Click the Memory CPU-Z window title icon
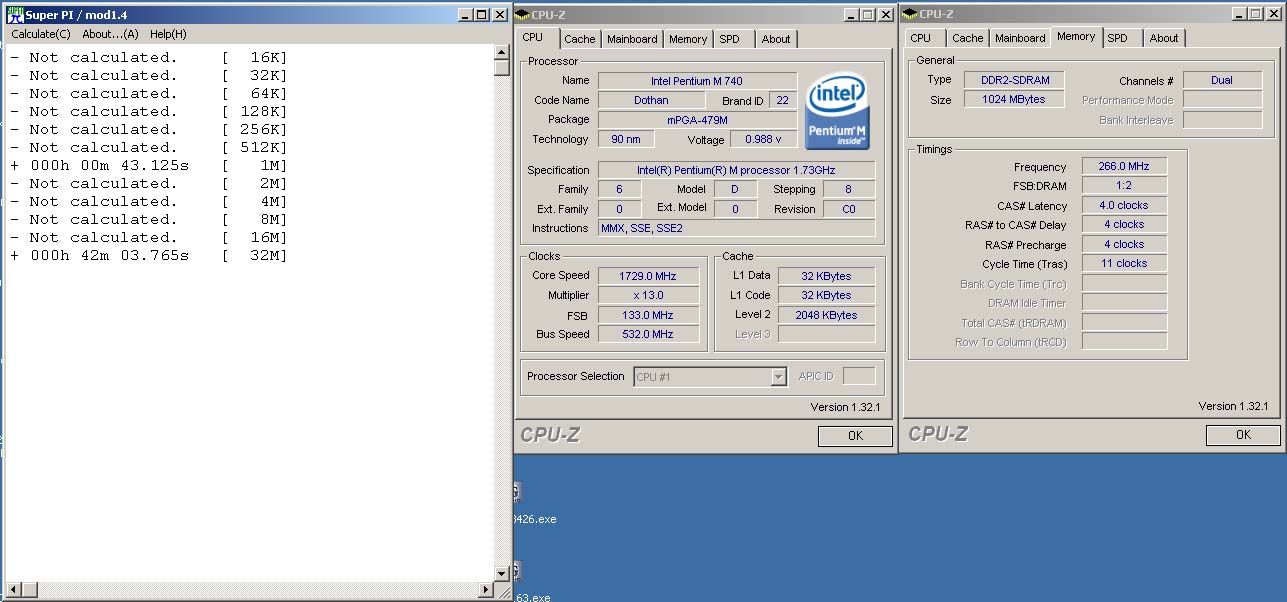This screenshot has height=602, width=1287. click(x=910, y=14)
